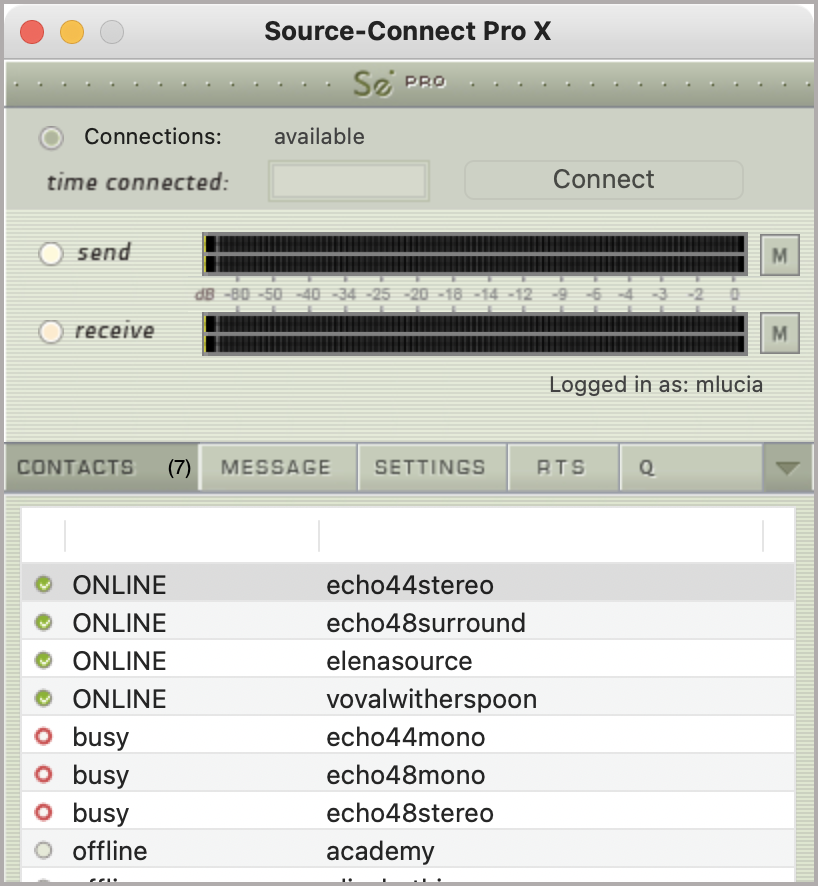Click the send level meter

tap(475, 254)
